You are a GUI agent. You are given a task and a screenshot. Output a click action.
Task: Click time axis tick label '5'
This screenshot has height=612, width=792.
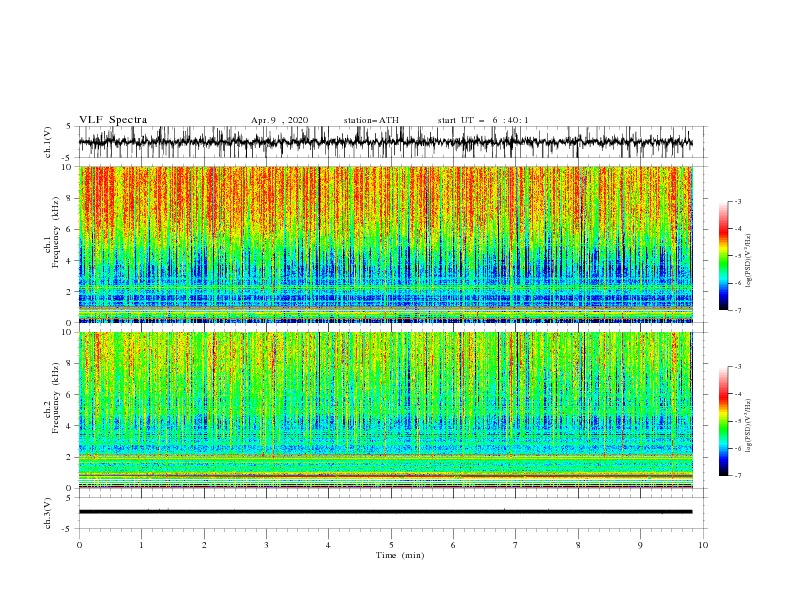pyautogui.click(x=391, y=545)
